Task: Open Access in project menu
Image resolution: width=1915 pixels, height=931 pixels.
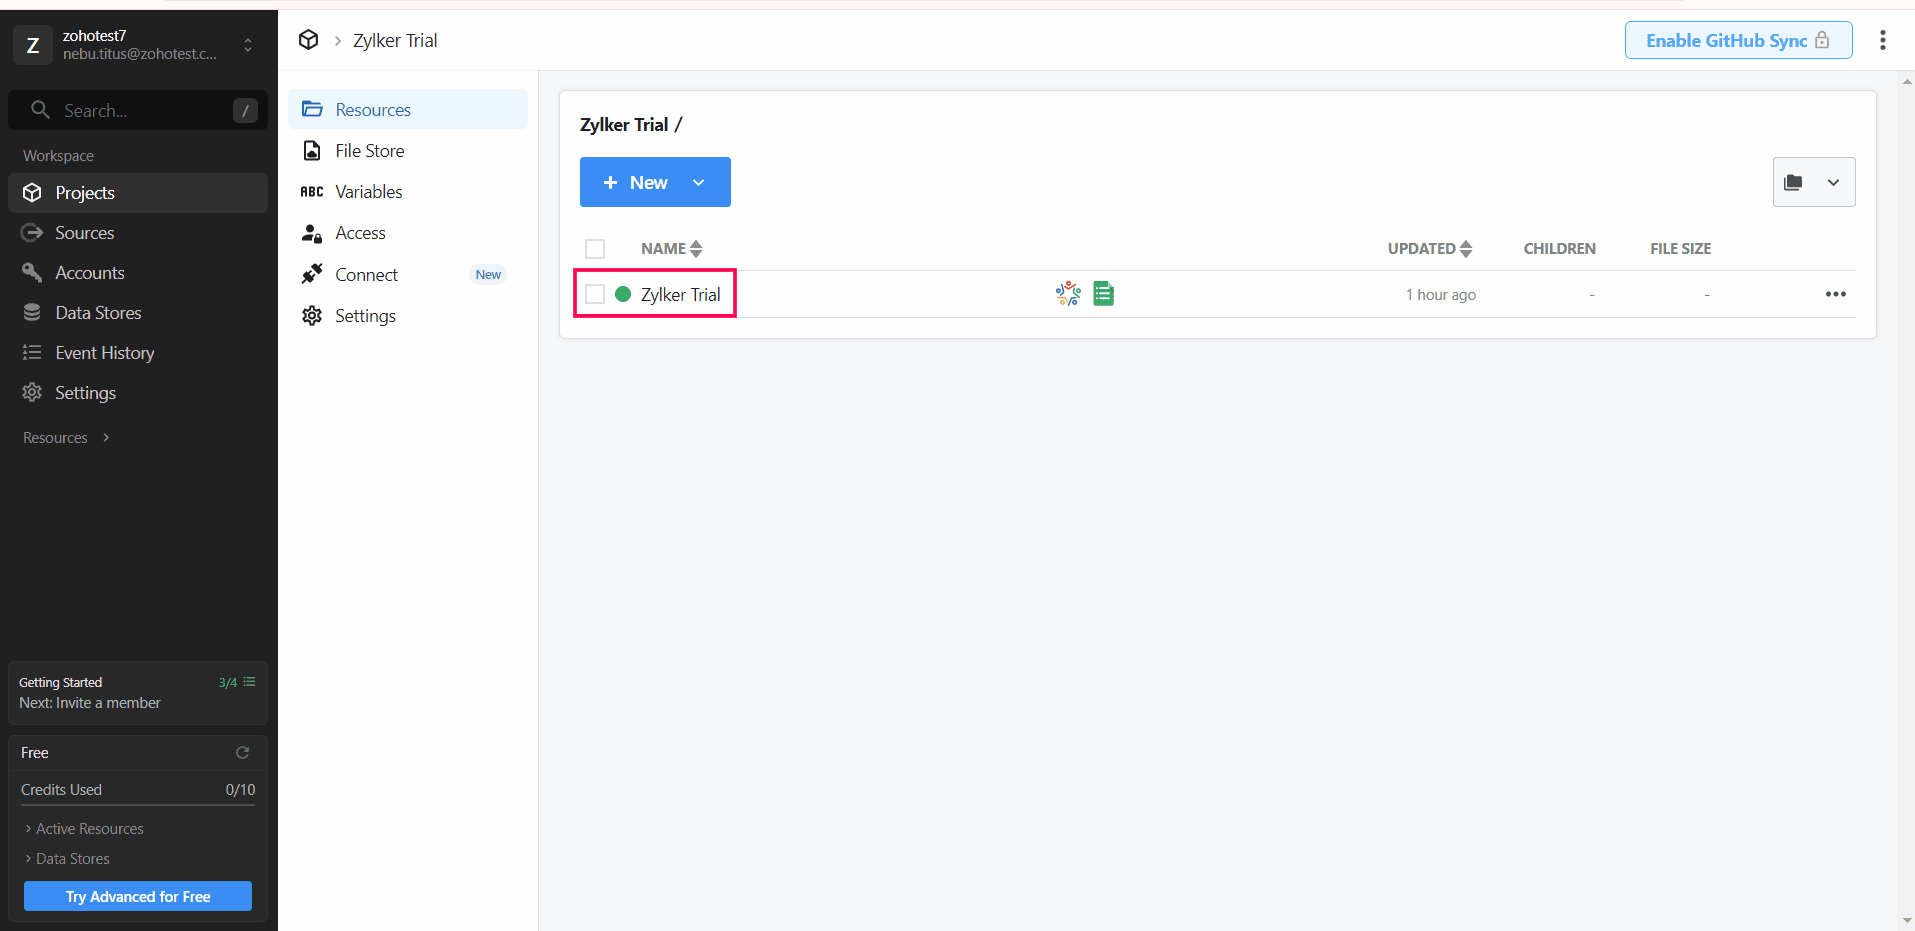Action: coord(408,233)
